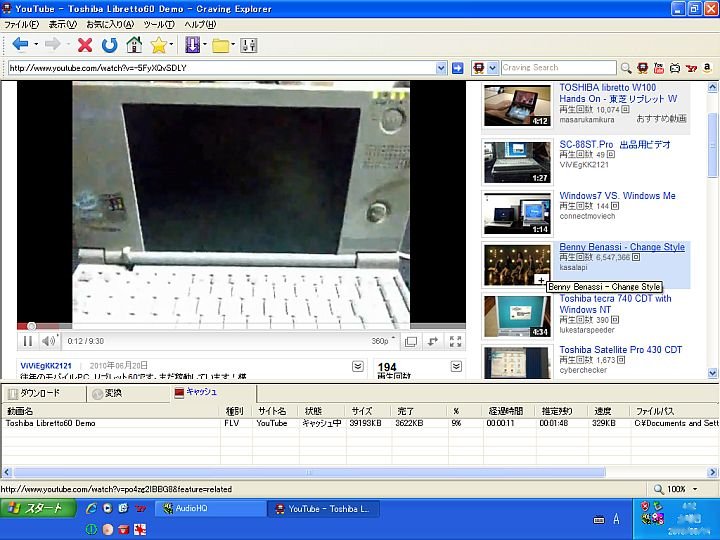Screen dimensions: 720x540
Task: Open the download button dropdown arrow
Action: coord(204,45)
